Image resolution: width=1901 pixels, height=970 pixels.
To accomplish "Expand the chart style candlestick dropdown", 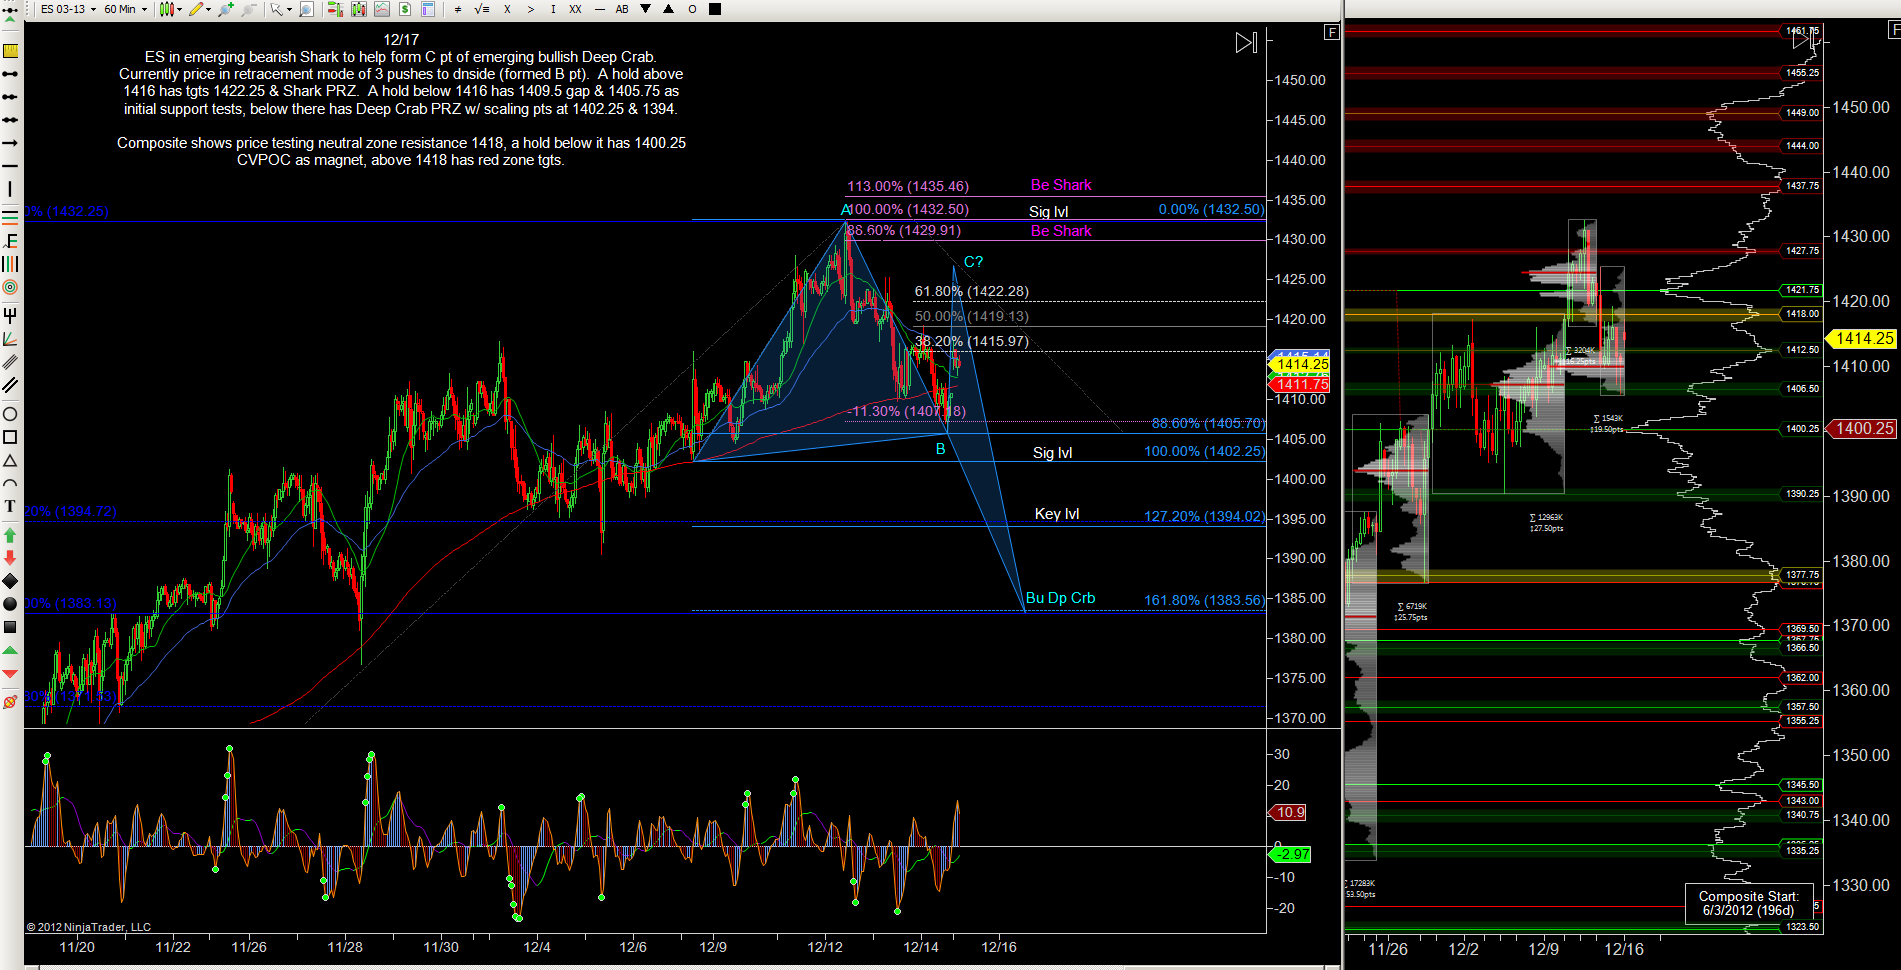I will coord(170,9).
